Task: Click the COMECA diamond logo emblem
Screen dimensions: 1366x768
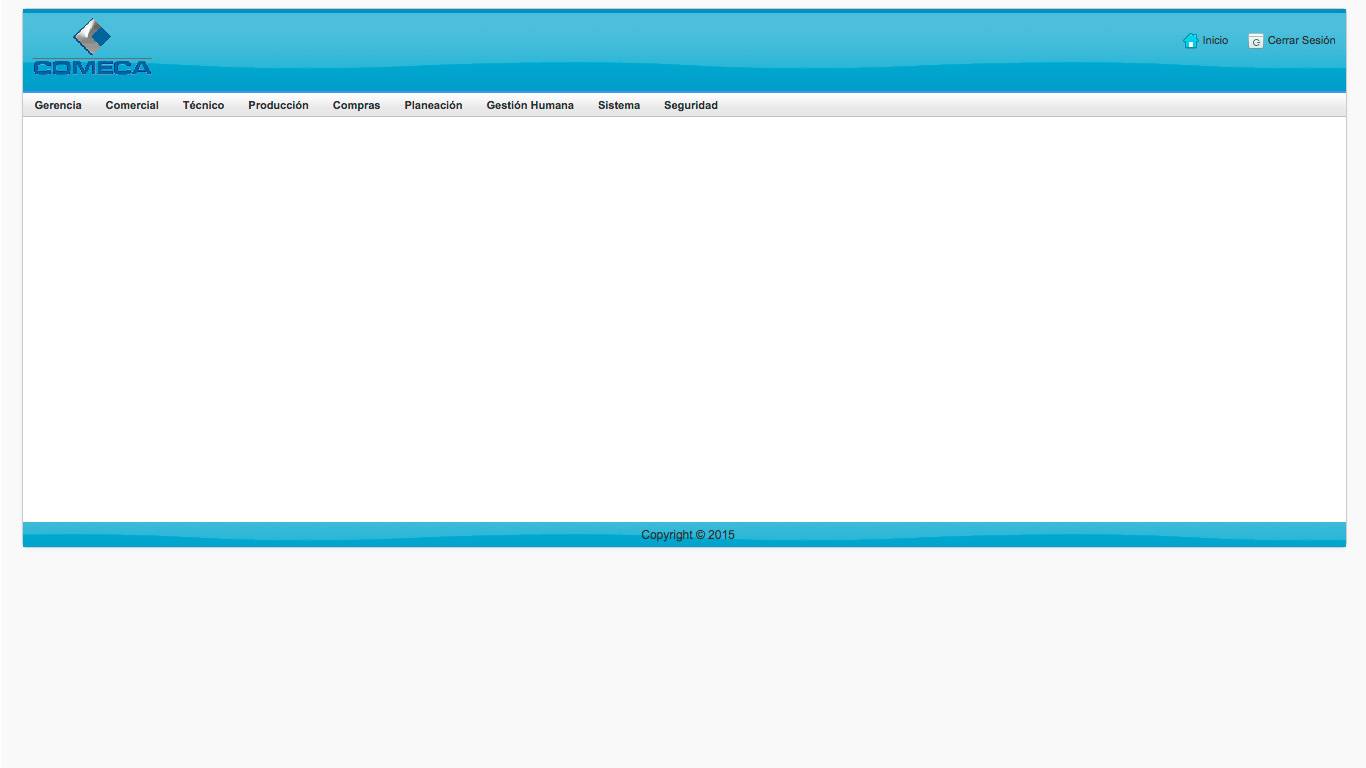Action: [x=92, y=37]
